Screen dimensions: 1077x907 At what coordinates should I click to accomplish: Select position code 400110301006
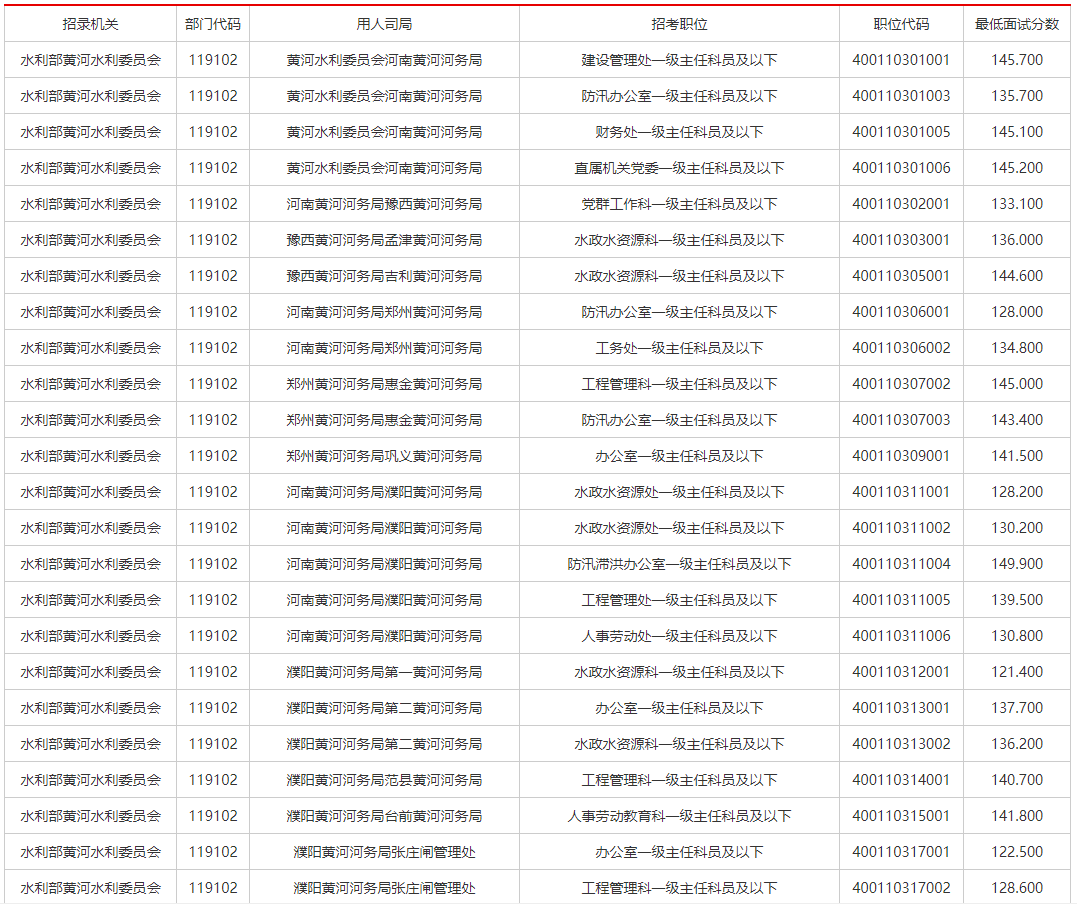click(x=901, y=168)
